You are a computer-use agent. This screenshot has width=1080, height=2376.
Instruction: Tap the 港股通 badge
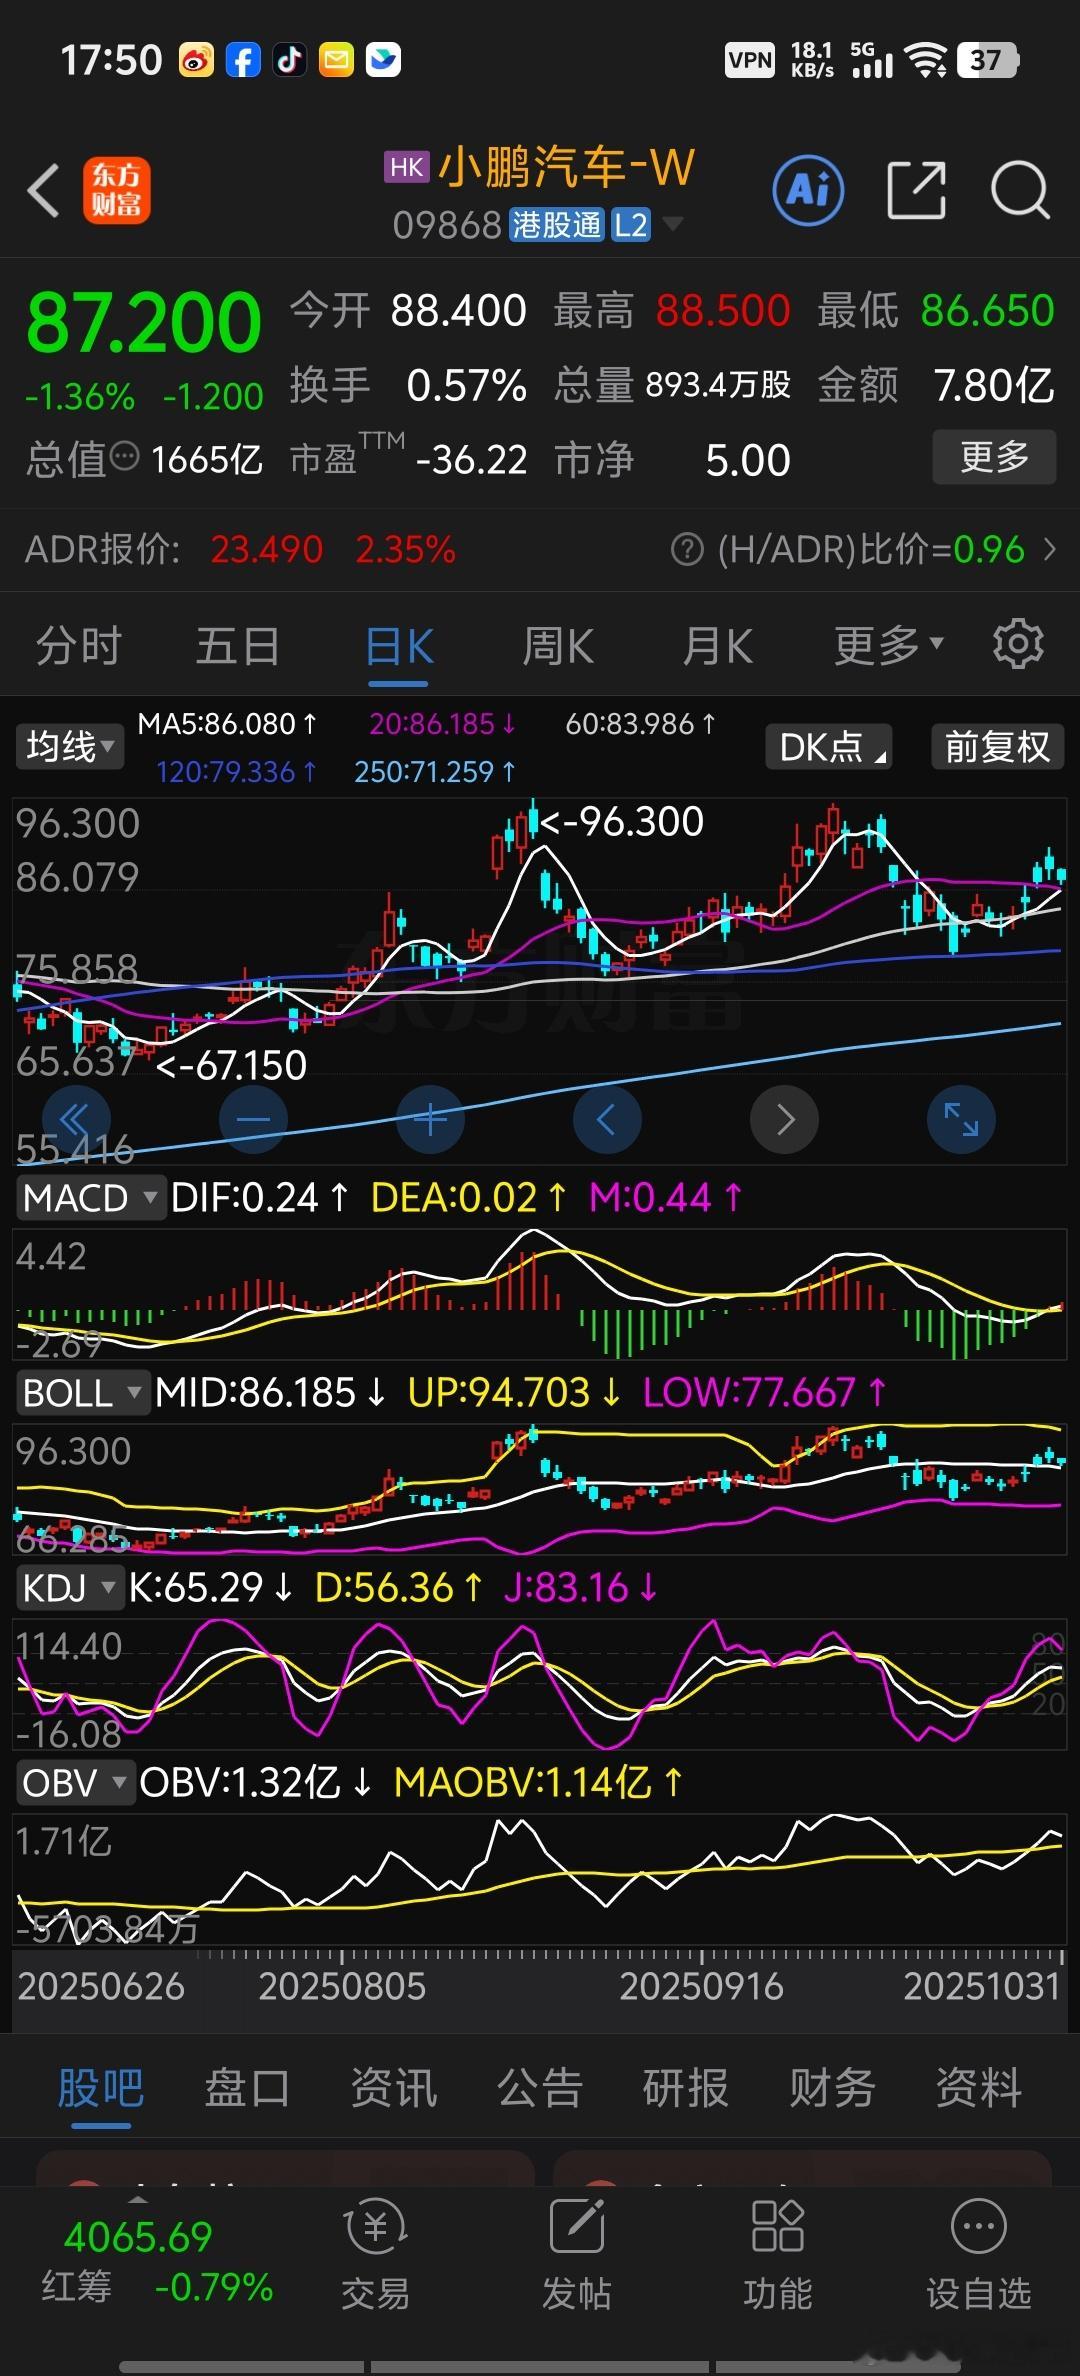pyautogui.click(x=557, y=225)
